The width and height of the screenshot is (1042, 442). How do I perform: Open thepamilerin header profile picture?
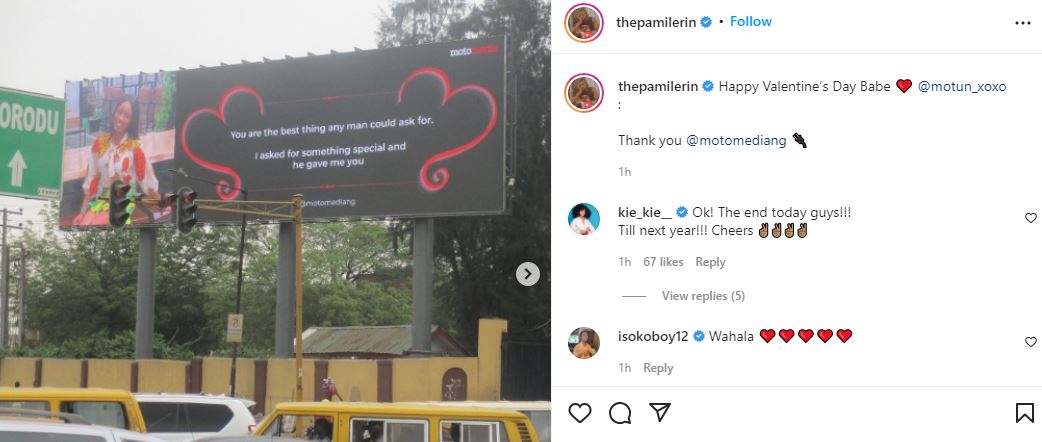pos(584,23)
